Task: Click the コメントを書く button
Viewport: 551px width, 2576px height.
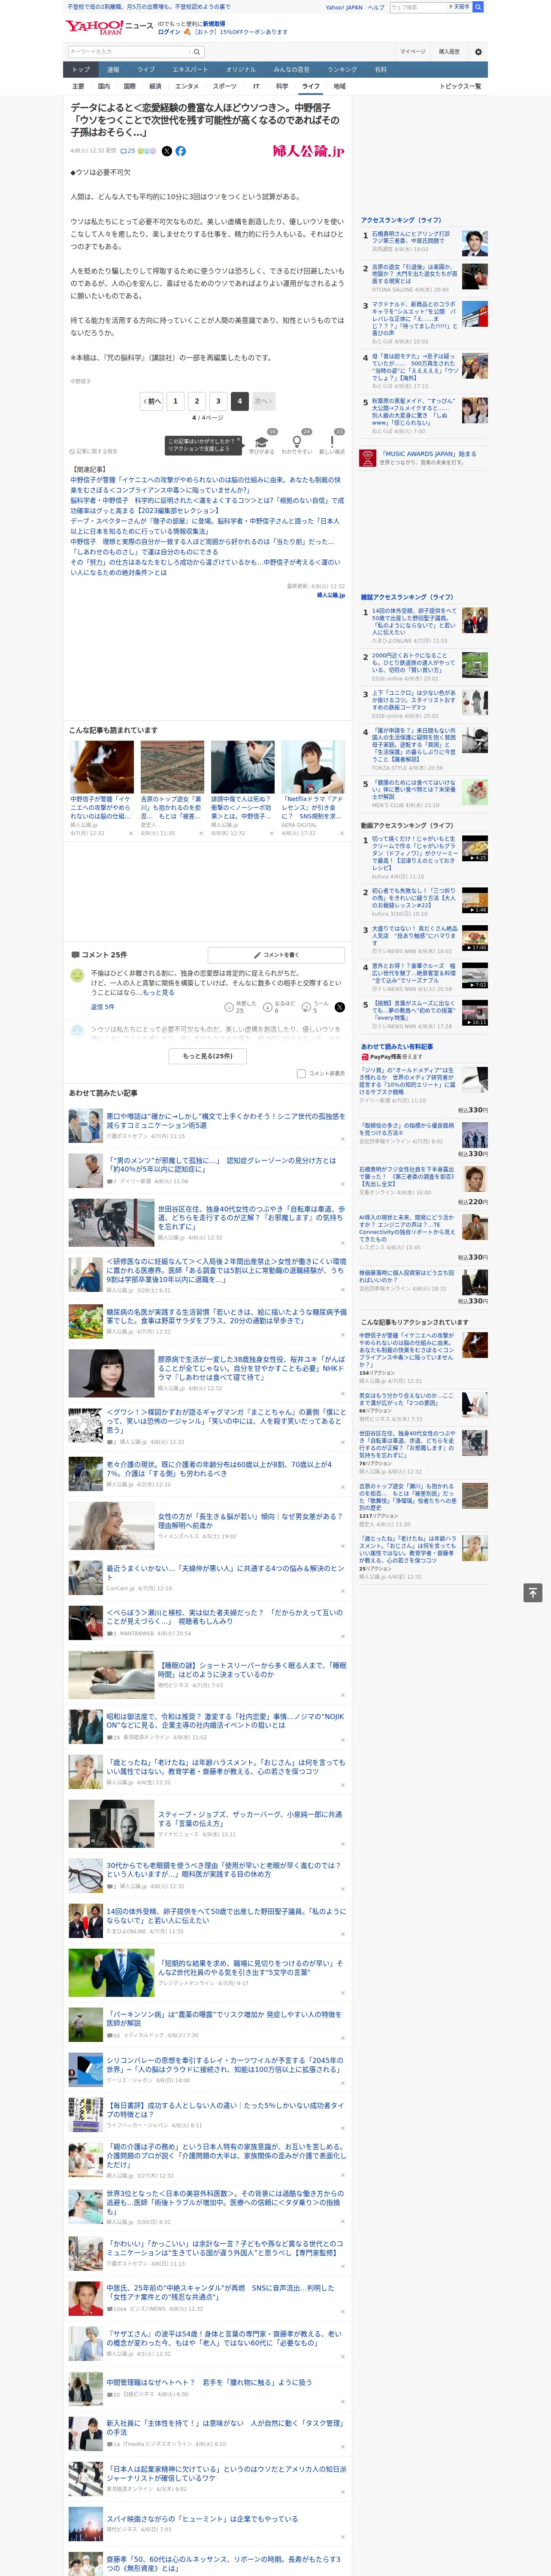Action: (276, 955)
